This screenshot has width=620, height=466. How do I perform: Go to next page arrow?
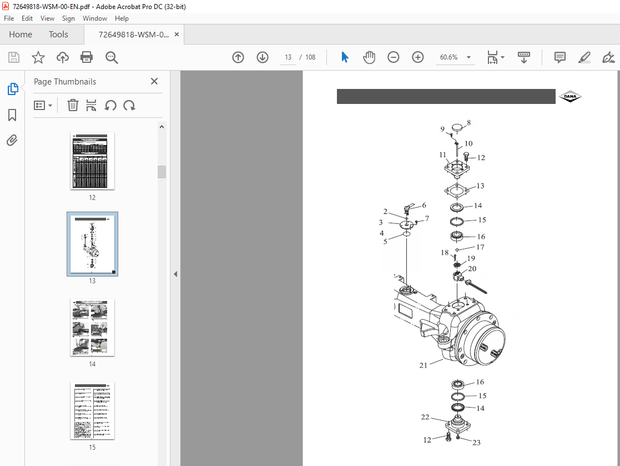(263, 57)
